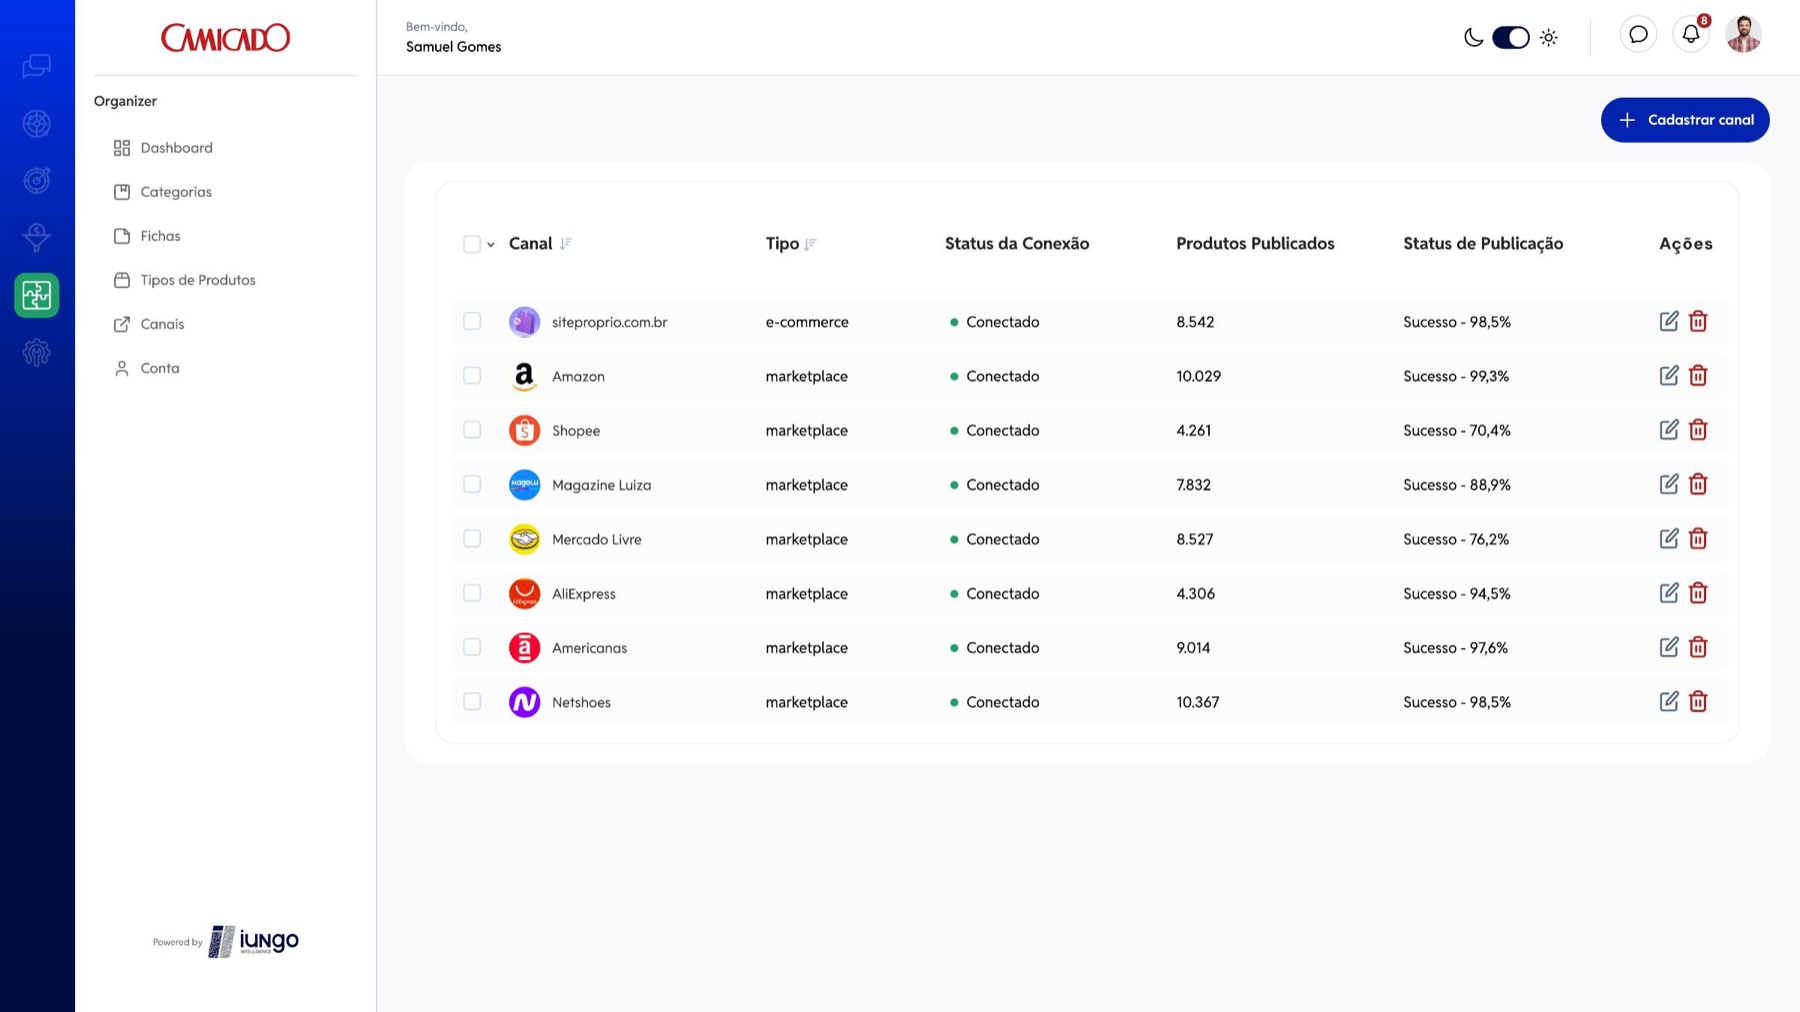This screenshot has height=1012, width=1800.
Task: Edit the AliExpress channel
Action: pos(1669,593)
